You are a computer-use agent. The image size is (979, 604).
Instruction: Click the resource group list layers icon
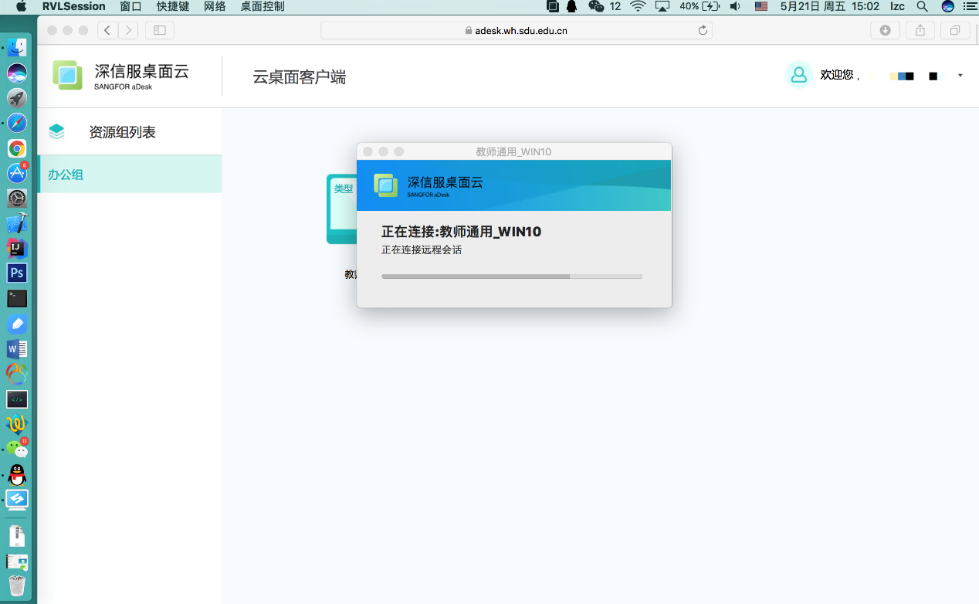[x=57, y=132]
